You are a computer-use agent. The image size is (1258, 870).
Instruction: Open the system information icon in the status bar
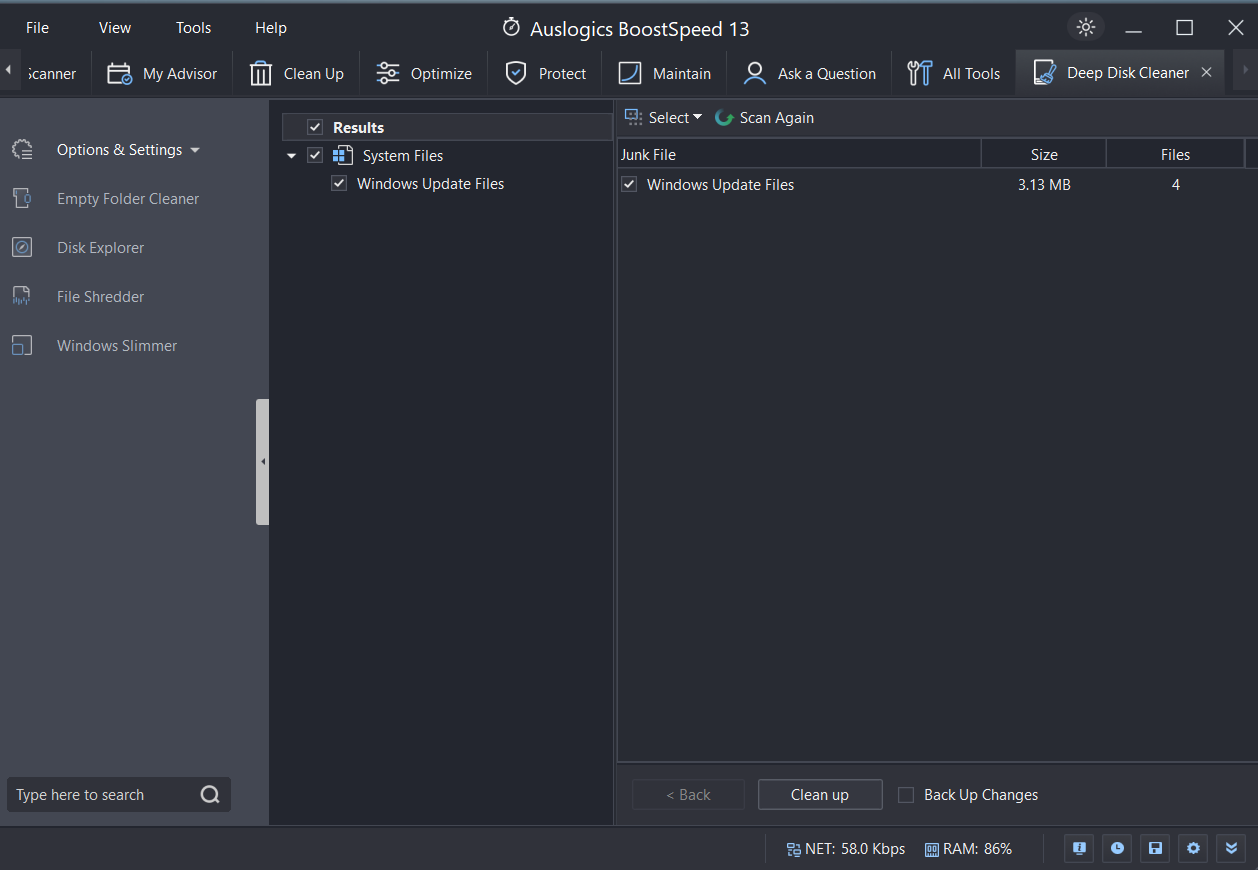pyautogui.click(x=1079, y=848)
